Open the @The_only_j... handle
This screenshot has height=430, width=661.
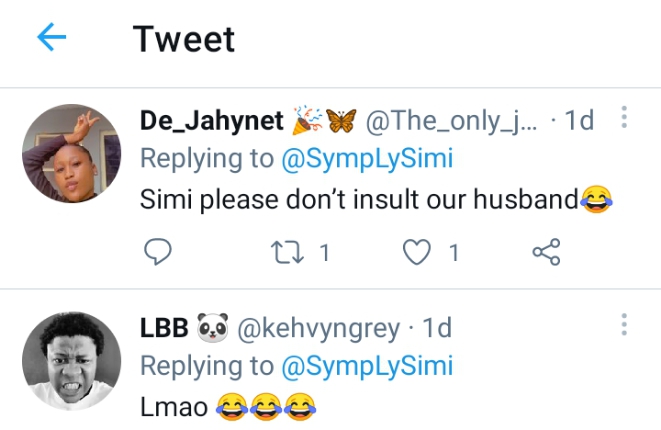[453, 121]
